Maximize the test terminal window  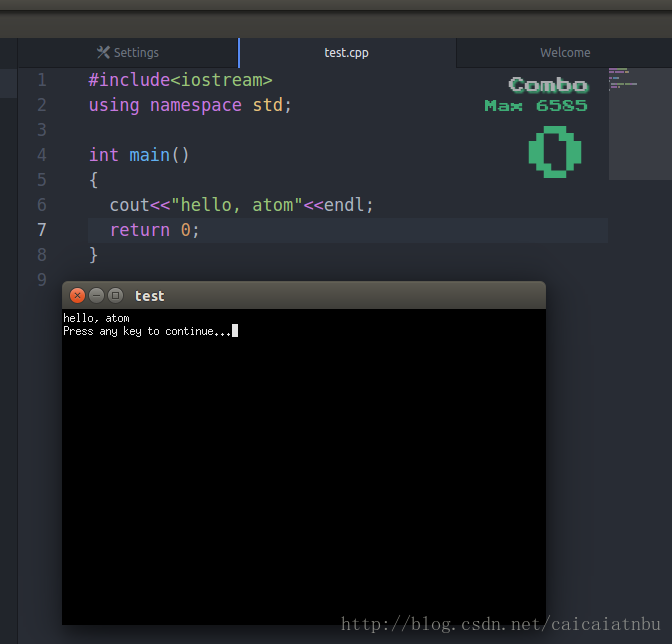115,295
